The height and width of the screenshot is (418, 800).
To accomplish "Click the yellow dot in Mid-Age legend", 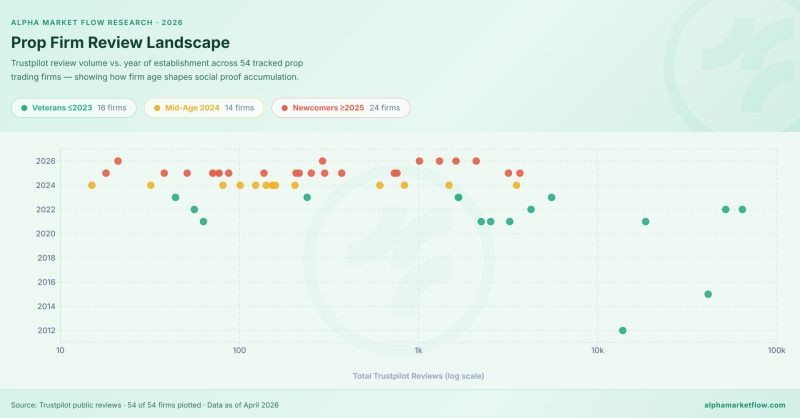I will click(x=157, y=107).
